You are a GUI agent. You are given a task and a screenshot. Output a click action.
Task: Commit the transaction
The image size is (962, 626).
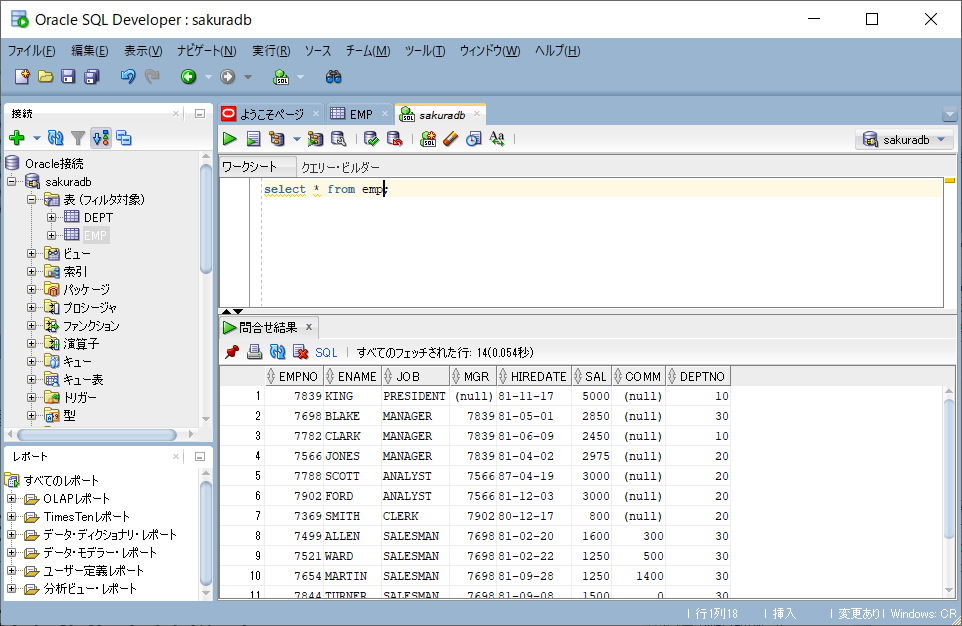click(x=371, y=139)
